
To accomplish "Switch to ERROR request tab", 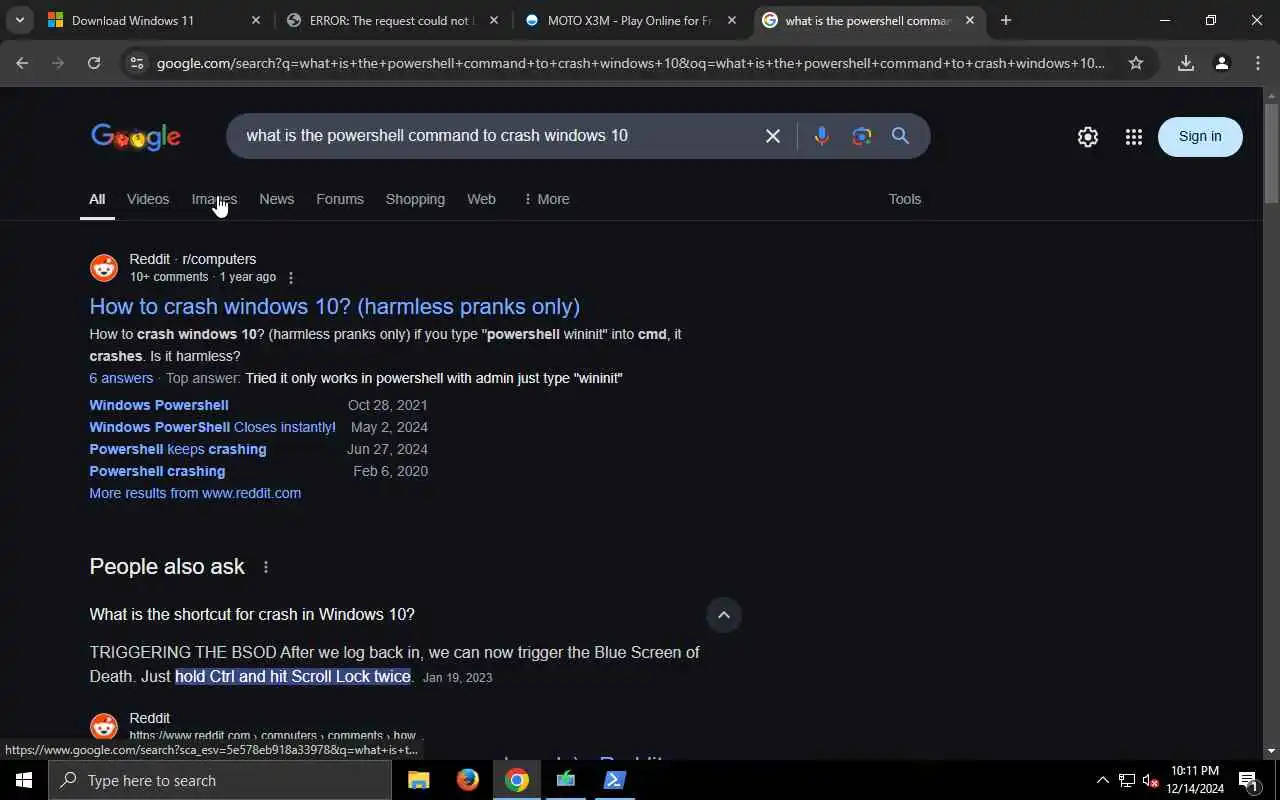I will [385, 20].
